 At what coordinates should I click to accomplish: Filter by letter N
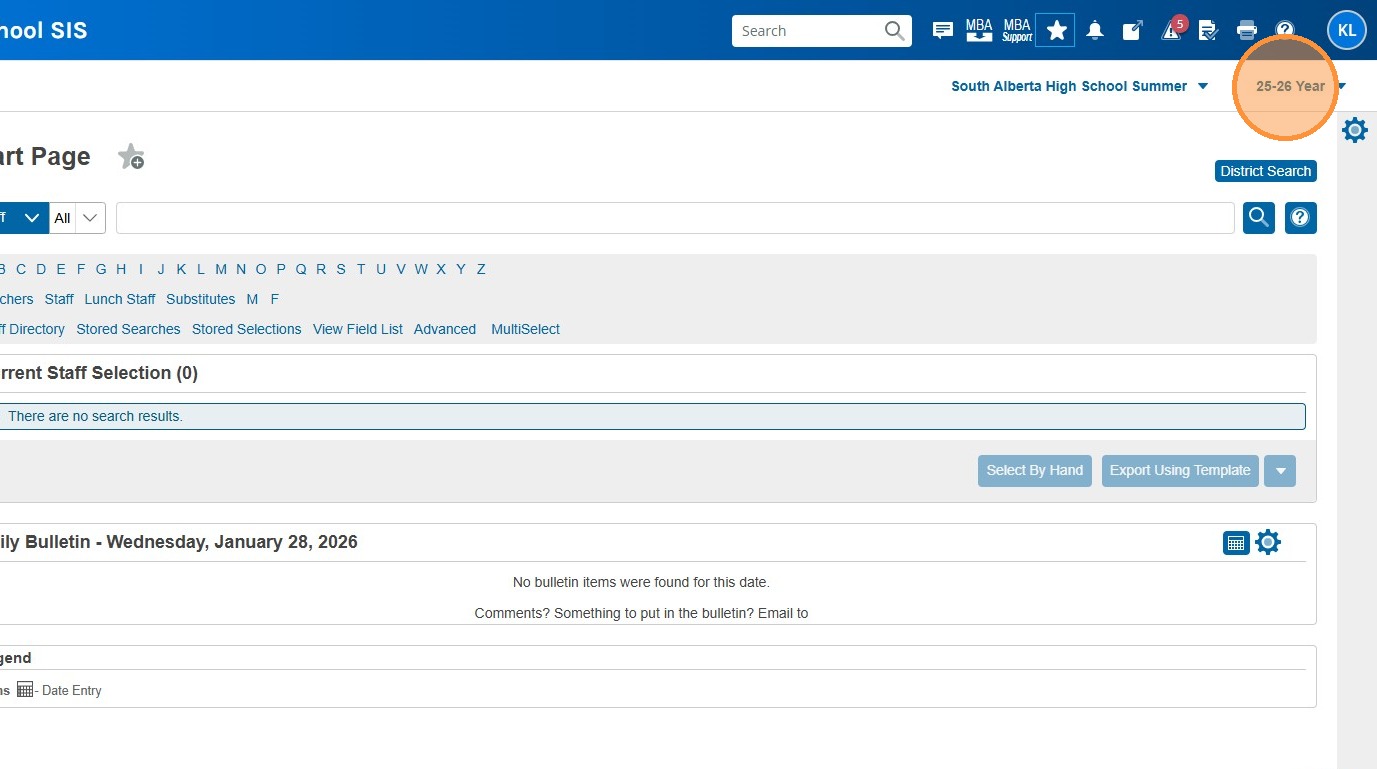click(x=241, y=269)
